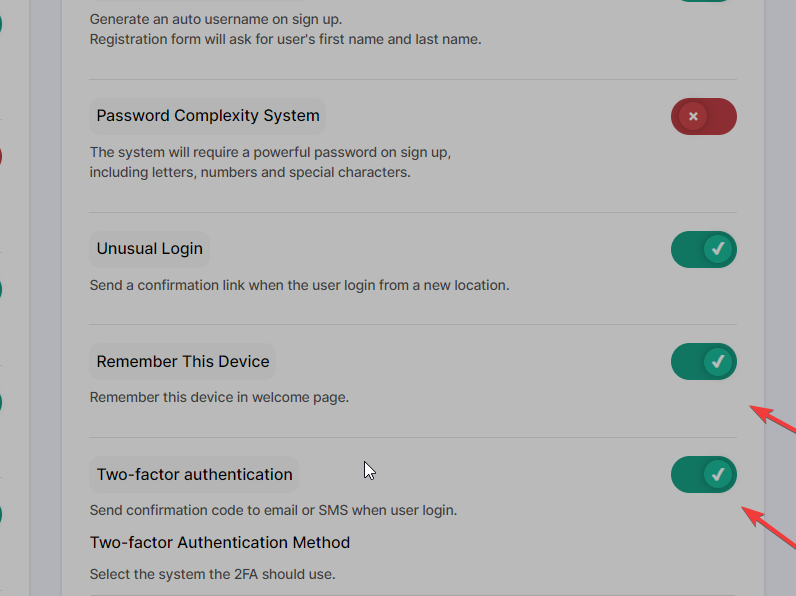This screenshot has height=596, width=796.
Task: Click the 'Send confirmation code to email or SMS' description
Action: tap(273, 510)
